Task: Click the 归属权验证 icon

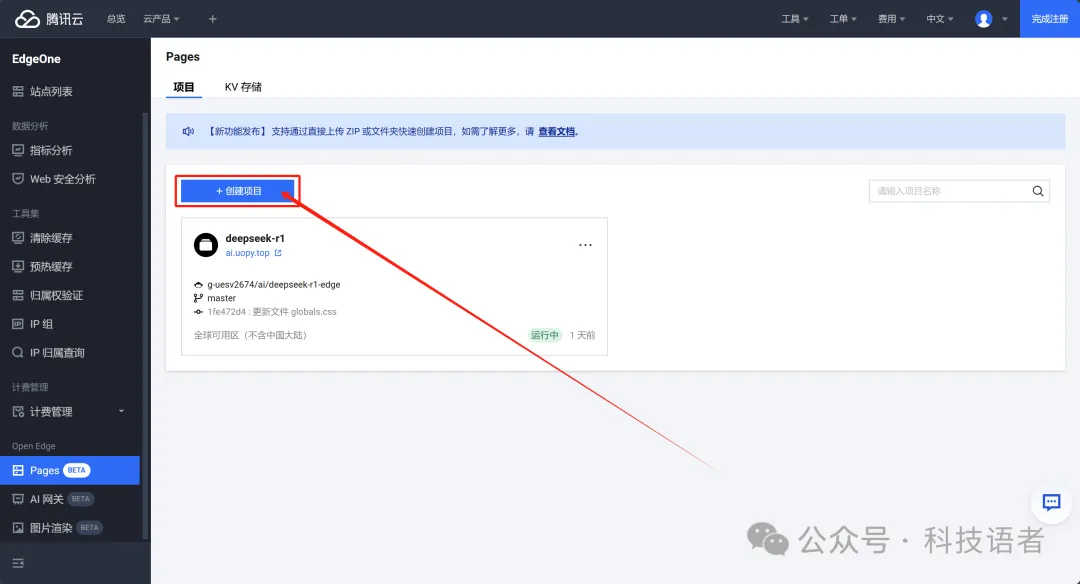Action: (18, 295)
